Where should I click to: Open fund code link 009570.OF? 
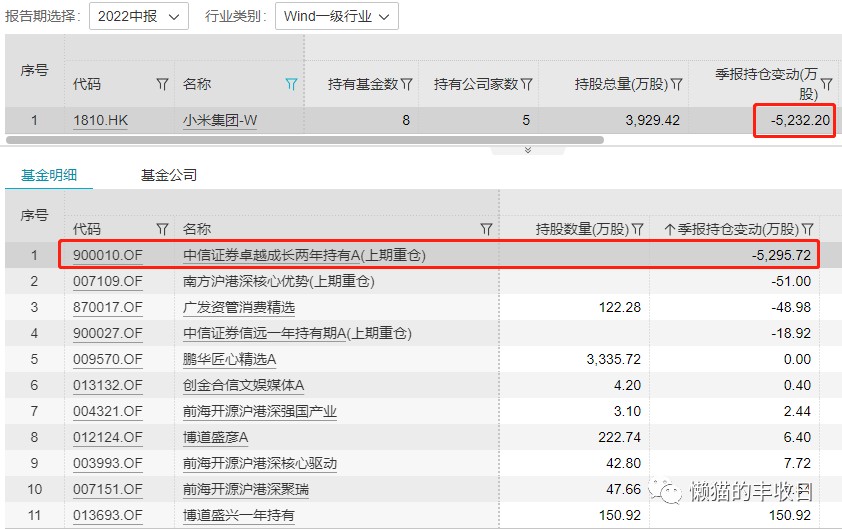click(107, 359)
